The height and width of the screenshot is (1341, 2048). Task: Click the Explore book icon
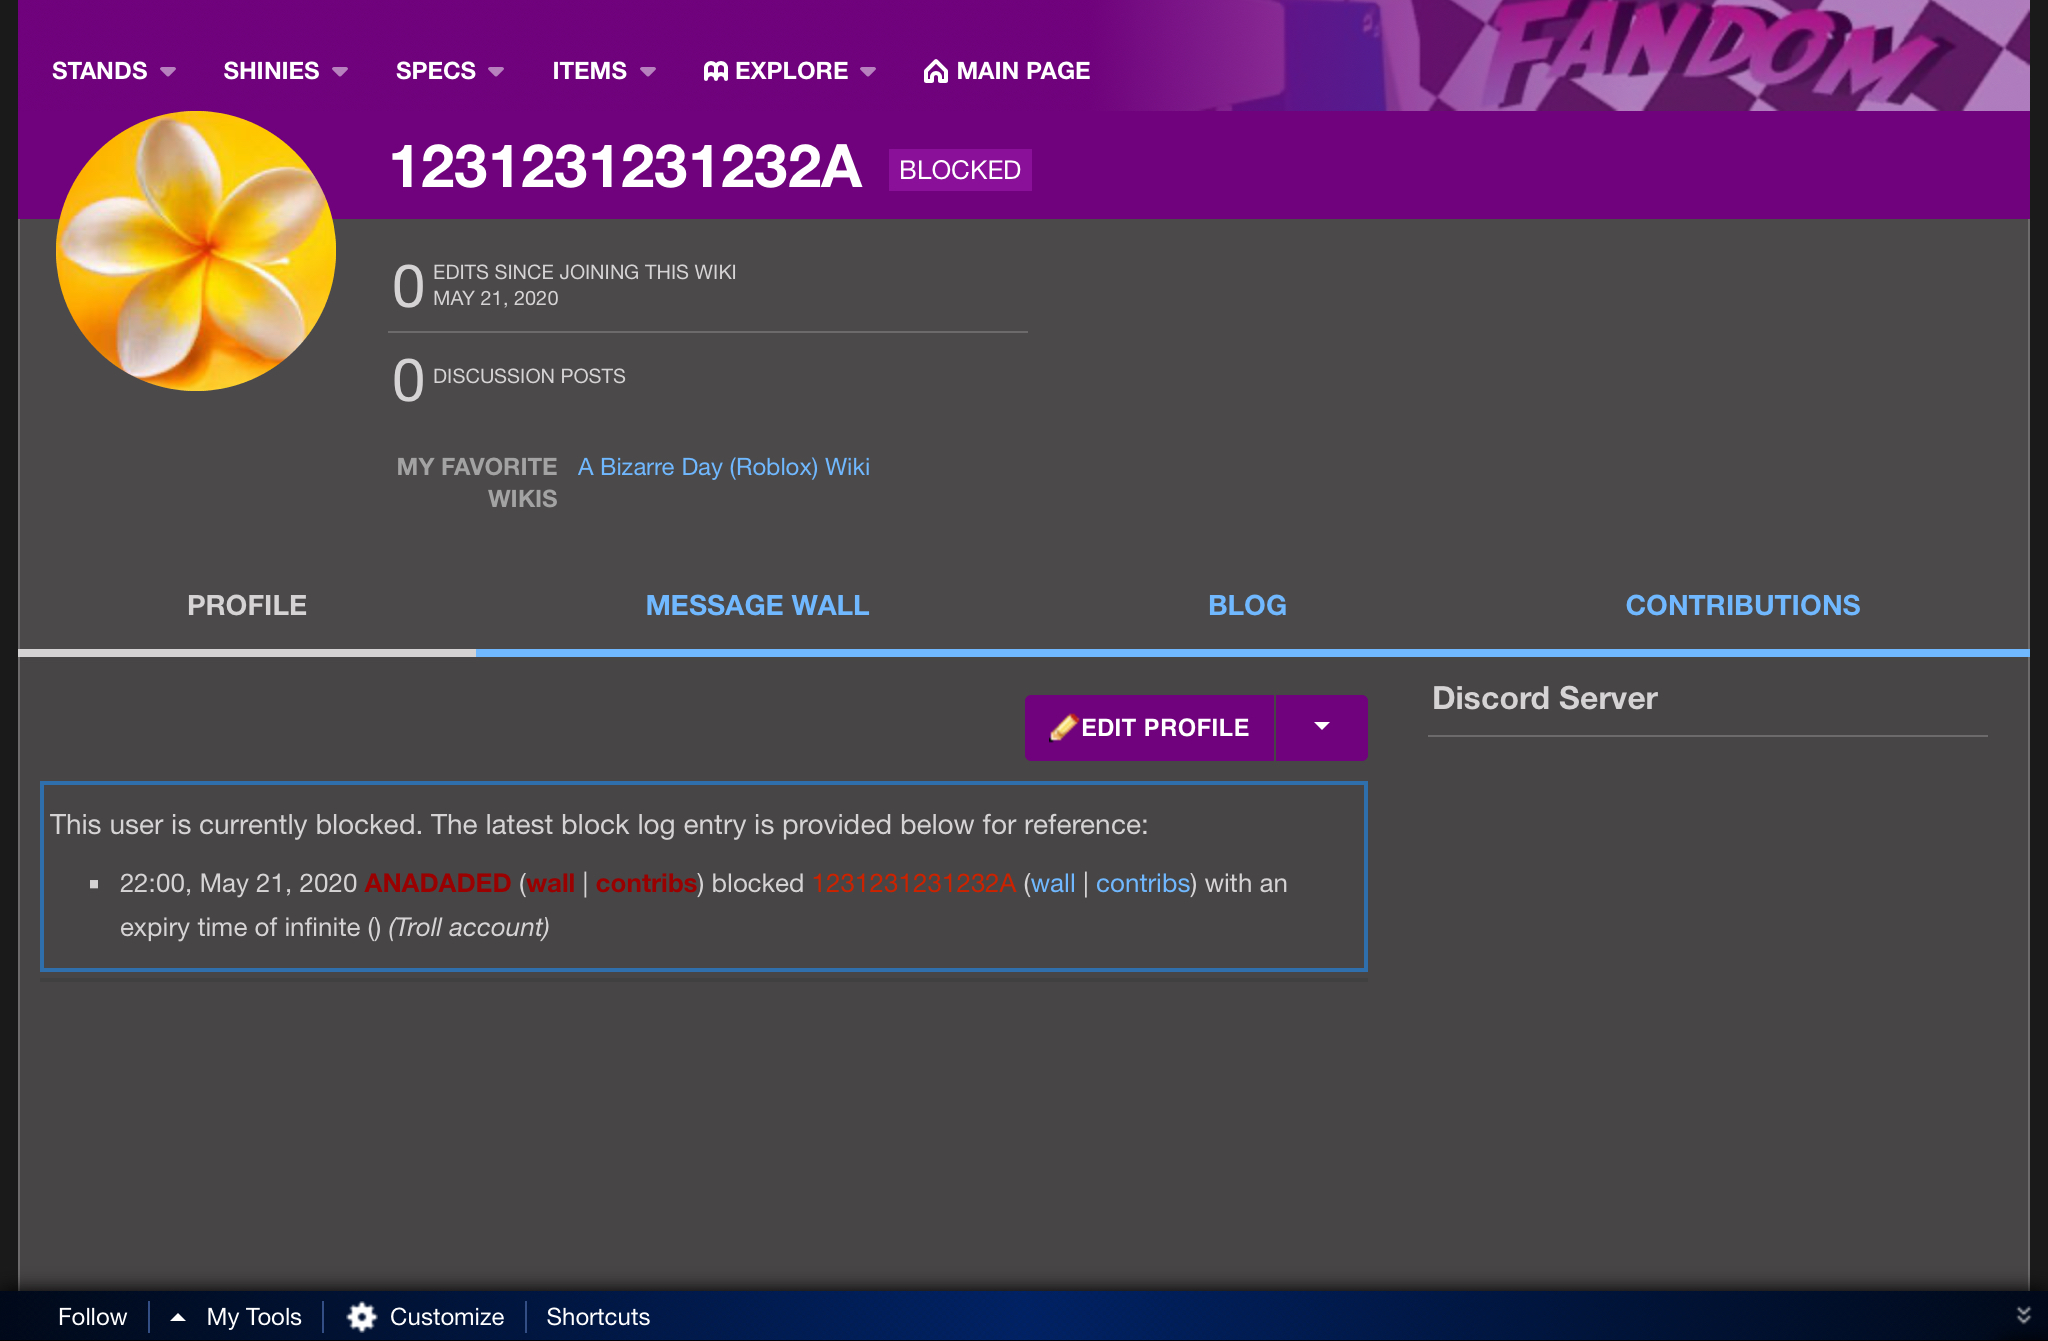[x=715, y=71]
